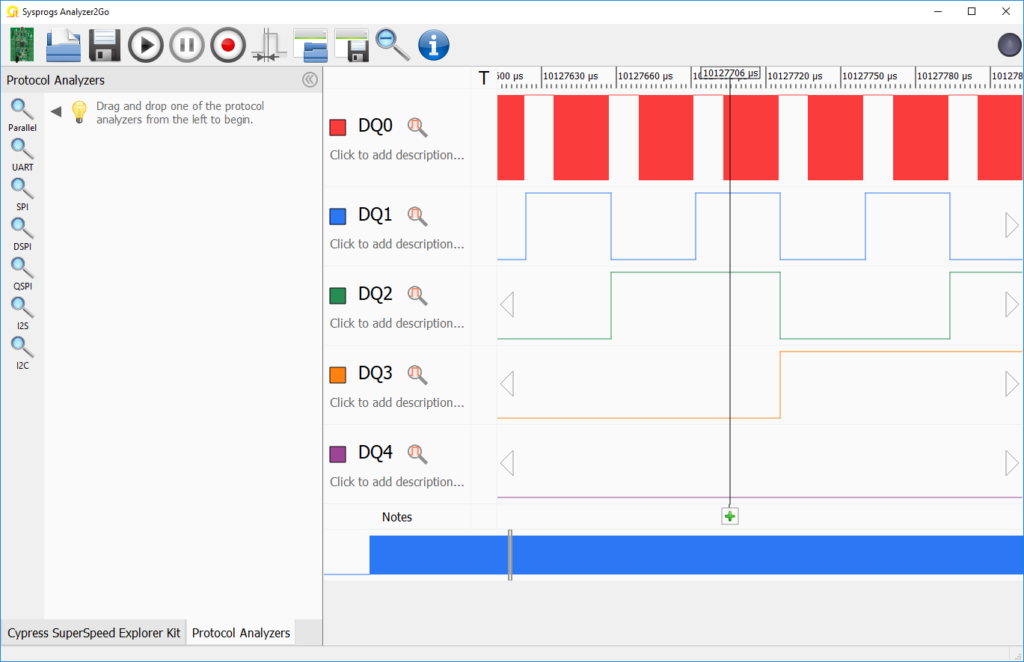The width and height of the screenshot is (1024, 662).
Task: Open a saved capture file
Action: tap(62, 44)
